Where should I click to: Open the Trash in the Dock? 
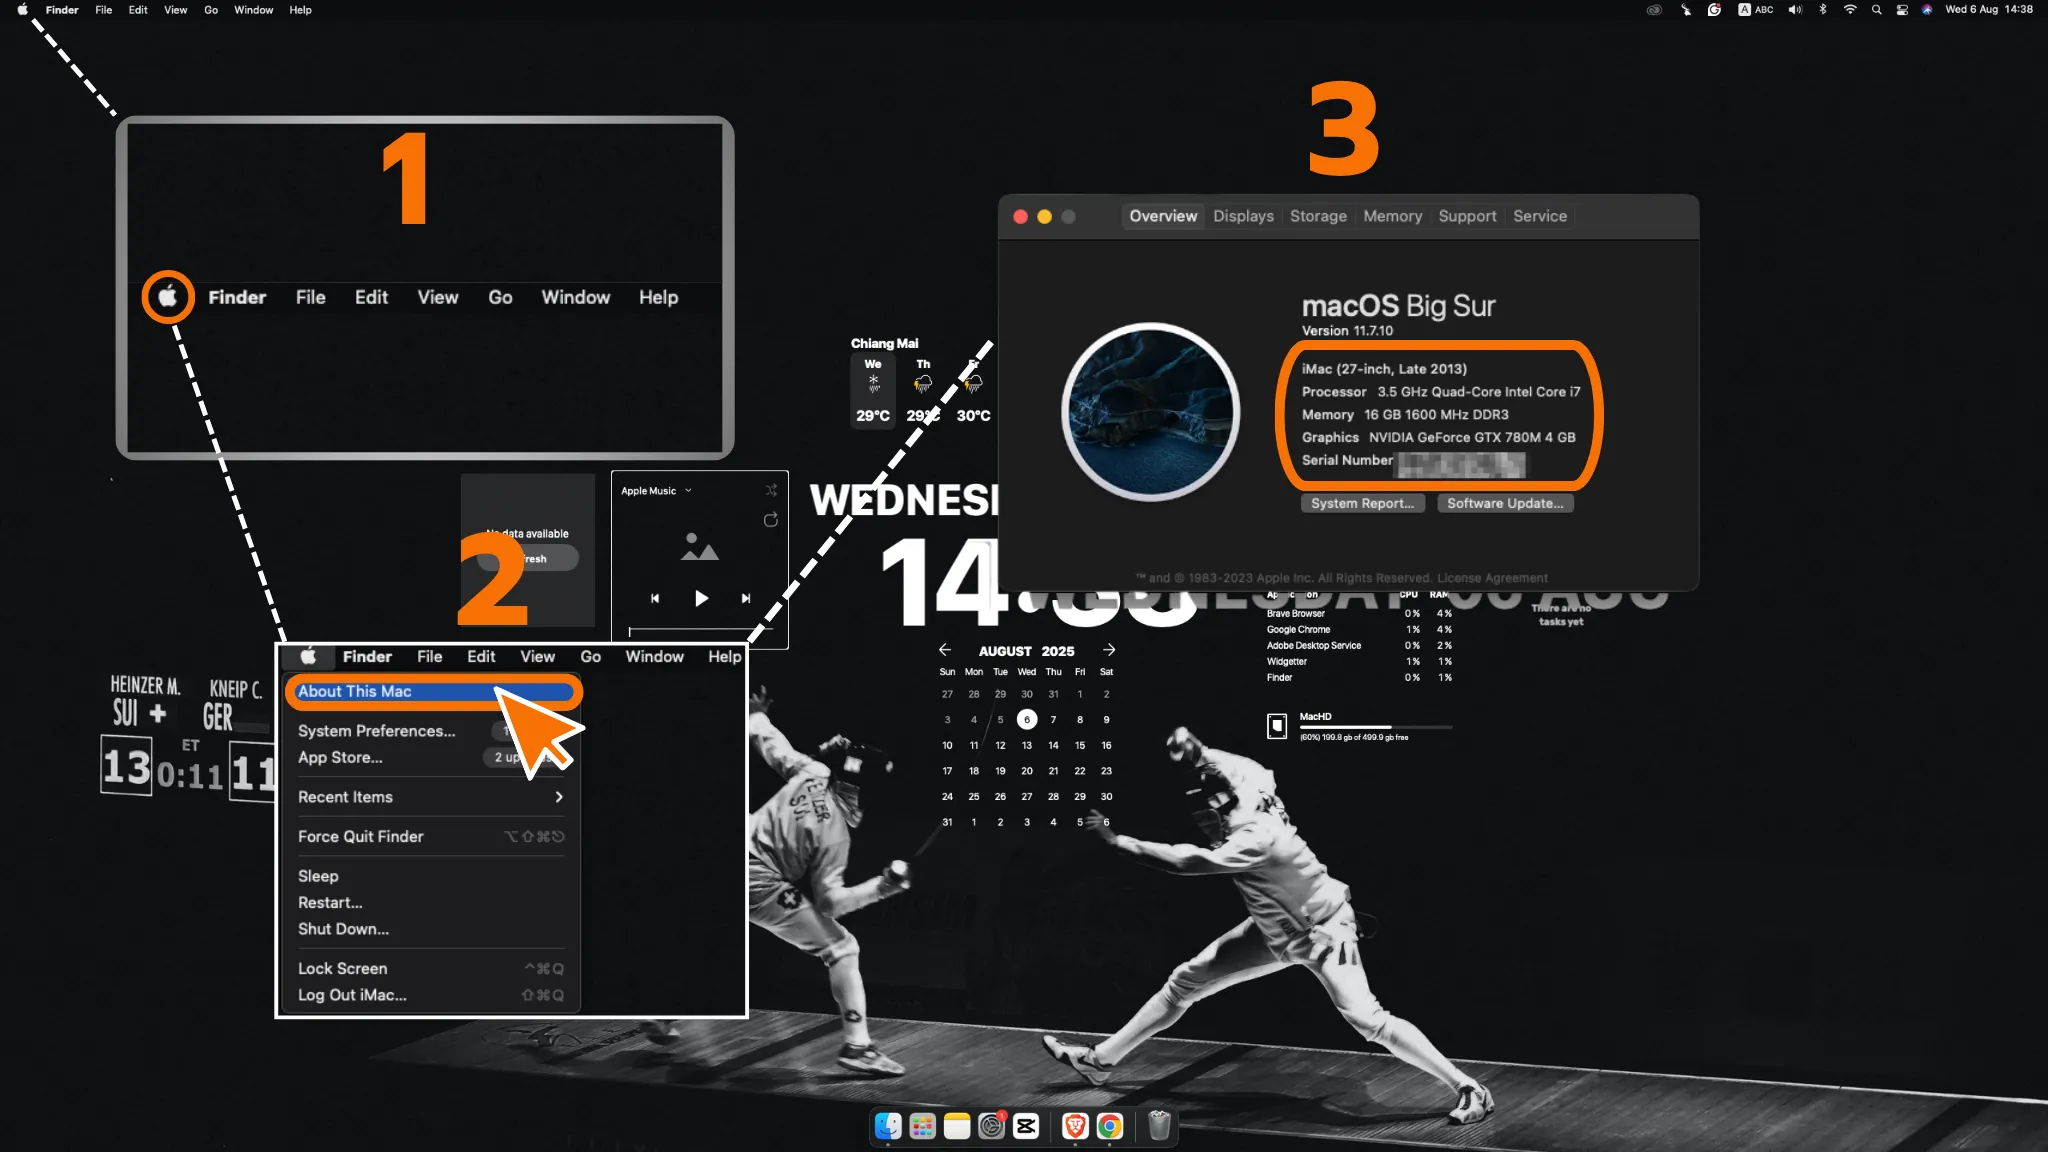click(x=1159, y=1127)
